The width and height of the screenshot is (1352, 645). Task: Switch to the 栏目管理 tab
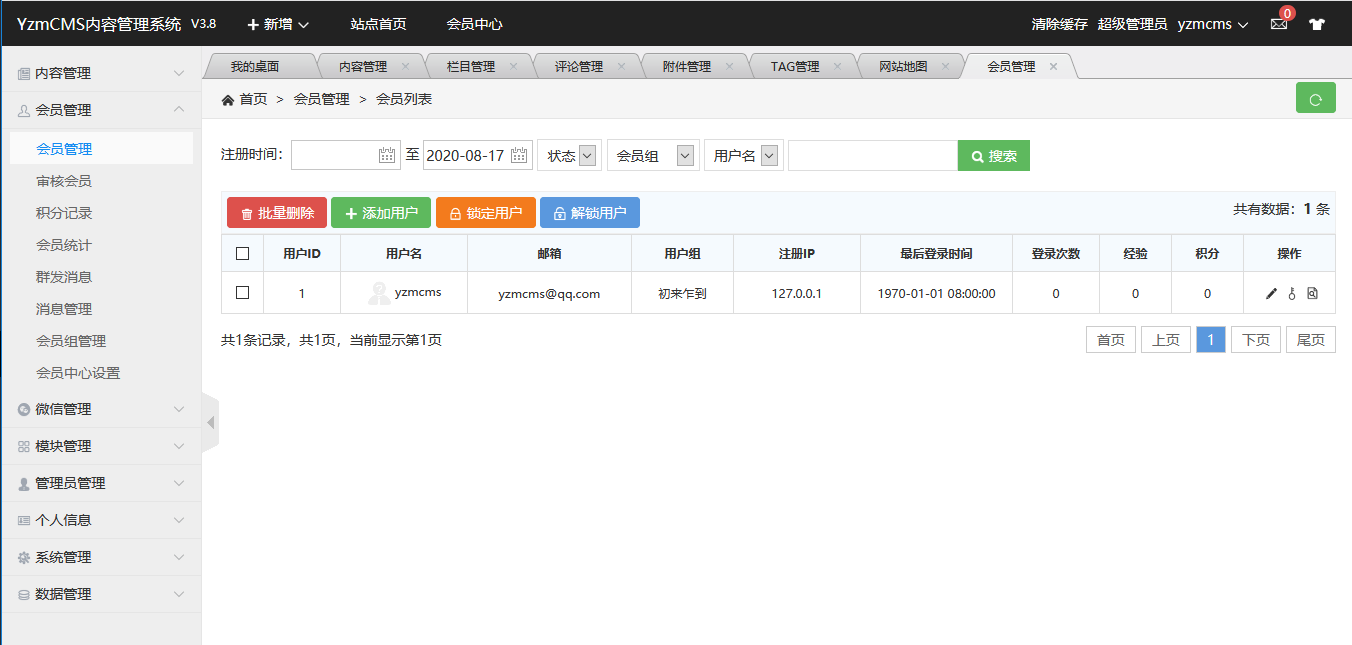471,67
